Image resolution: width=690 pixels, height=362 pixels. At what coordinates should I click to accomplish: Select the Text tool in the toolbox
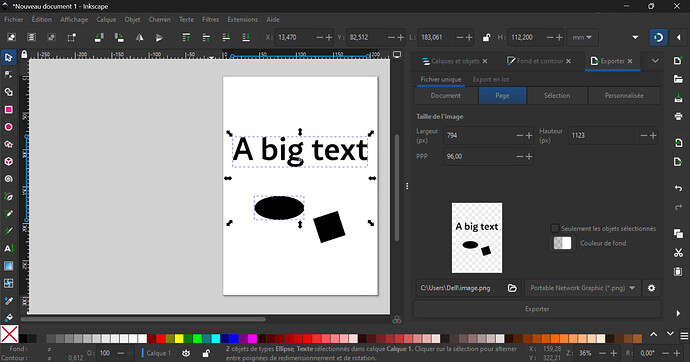tap(8, 249)
